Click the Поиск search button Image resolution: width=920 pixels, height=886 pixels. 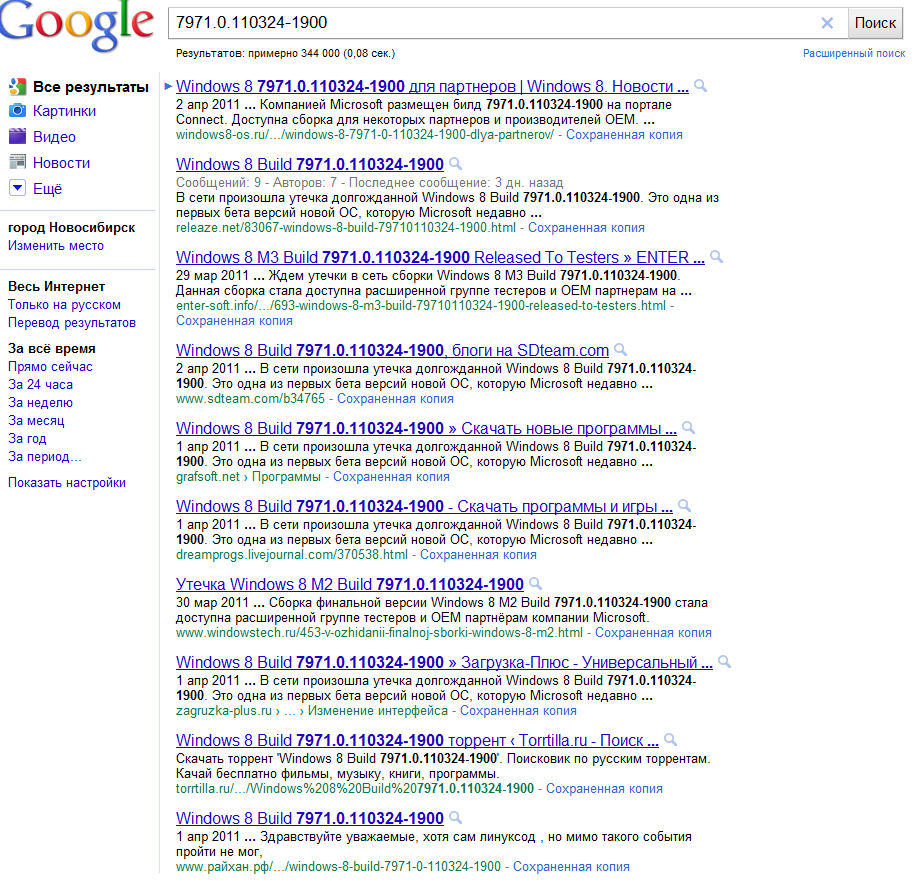pos(875,23)
